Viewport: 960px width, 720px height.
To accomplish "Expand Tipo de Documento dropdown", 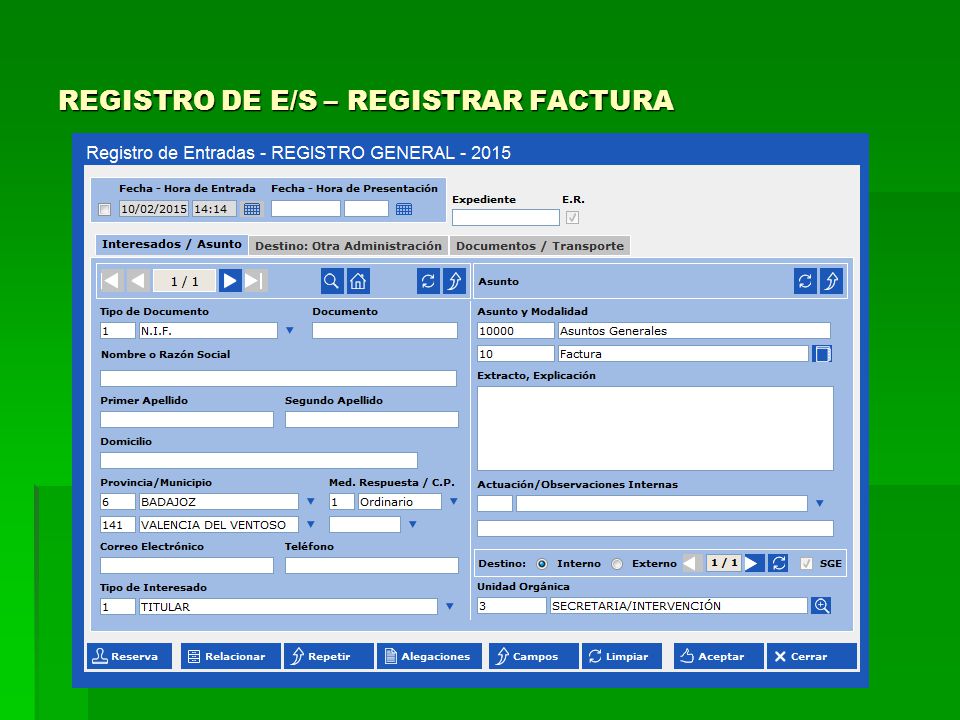I will 290,331.
